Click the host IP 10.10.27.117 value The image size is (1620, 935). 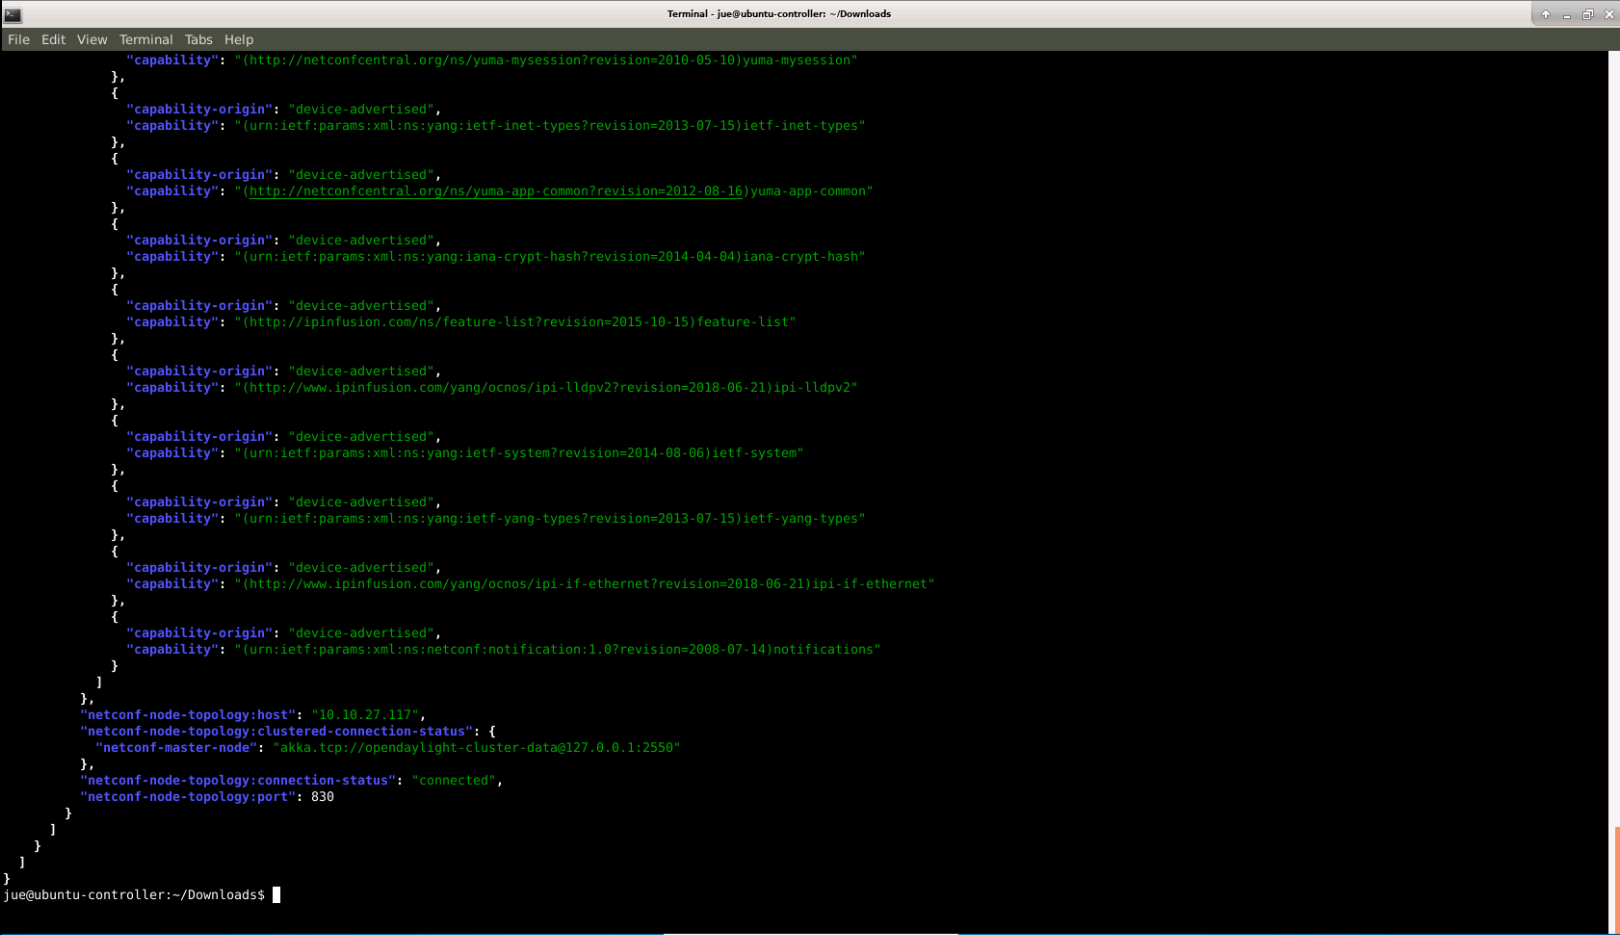[x=364, y=715]
